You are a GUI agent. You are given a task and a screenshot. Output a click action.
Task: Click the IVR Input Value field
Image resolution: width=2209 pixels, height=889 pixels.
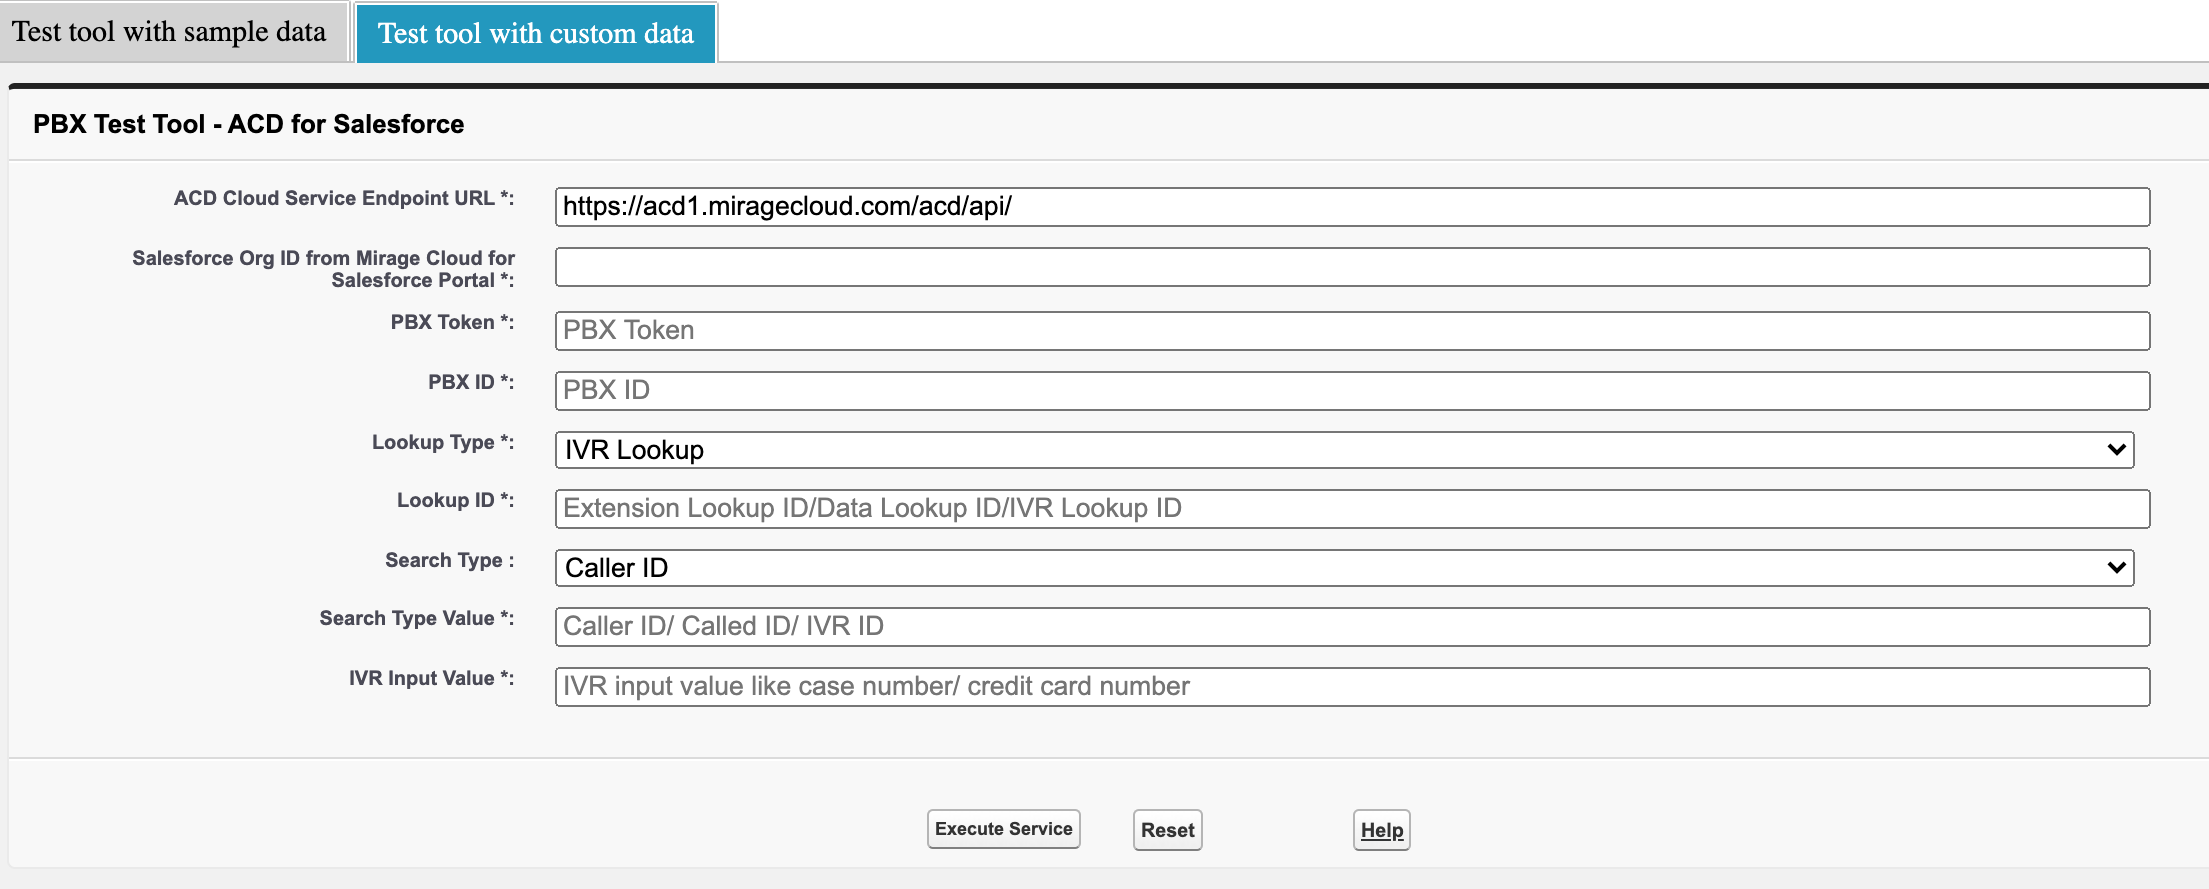click(1352, 687)
